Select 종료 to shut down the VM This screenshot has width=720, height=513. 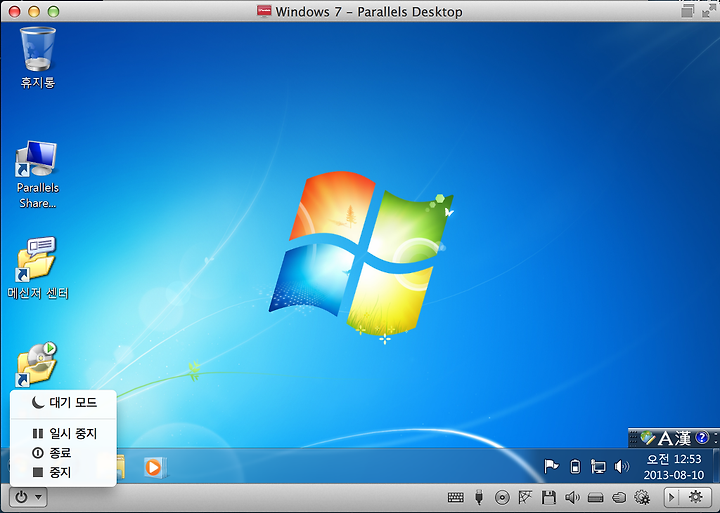click(x=63, y=453)
